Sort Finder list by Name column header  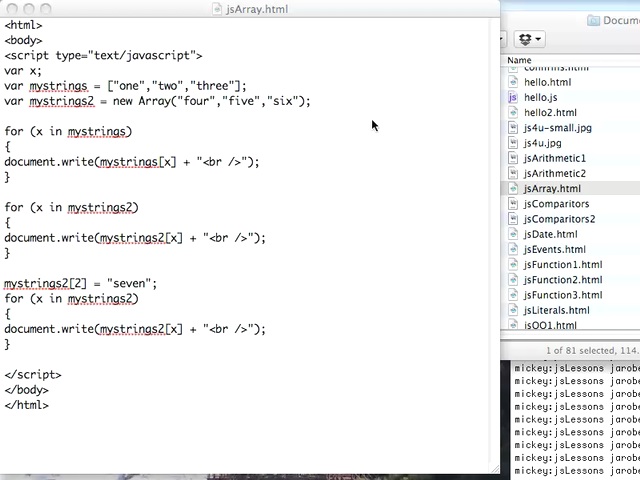519,60
